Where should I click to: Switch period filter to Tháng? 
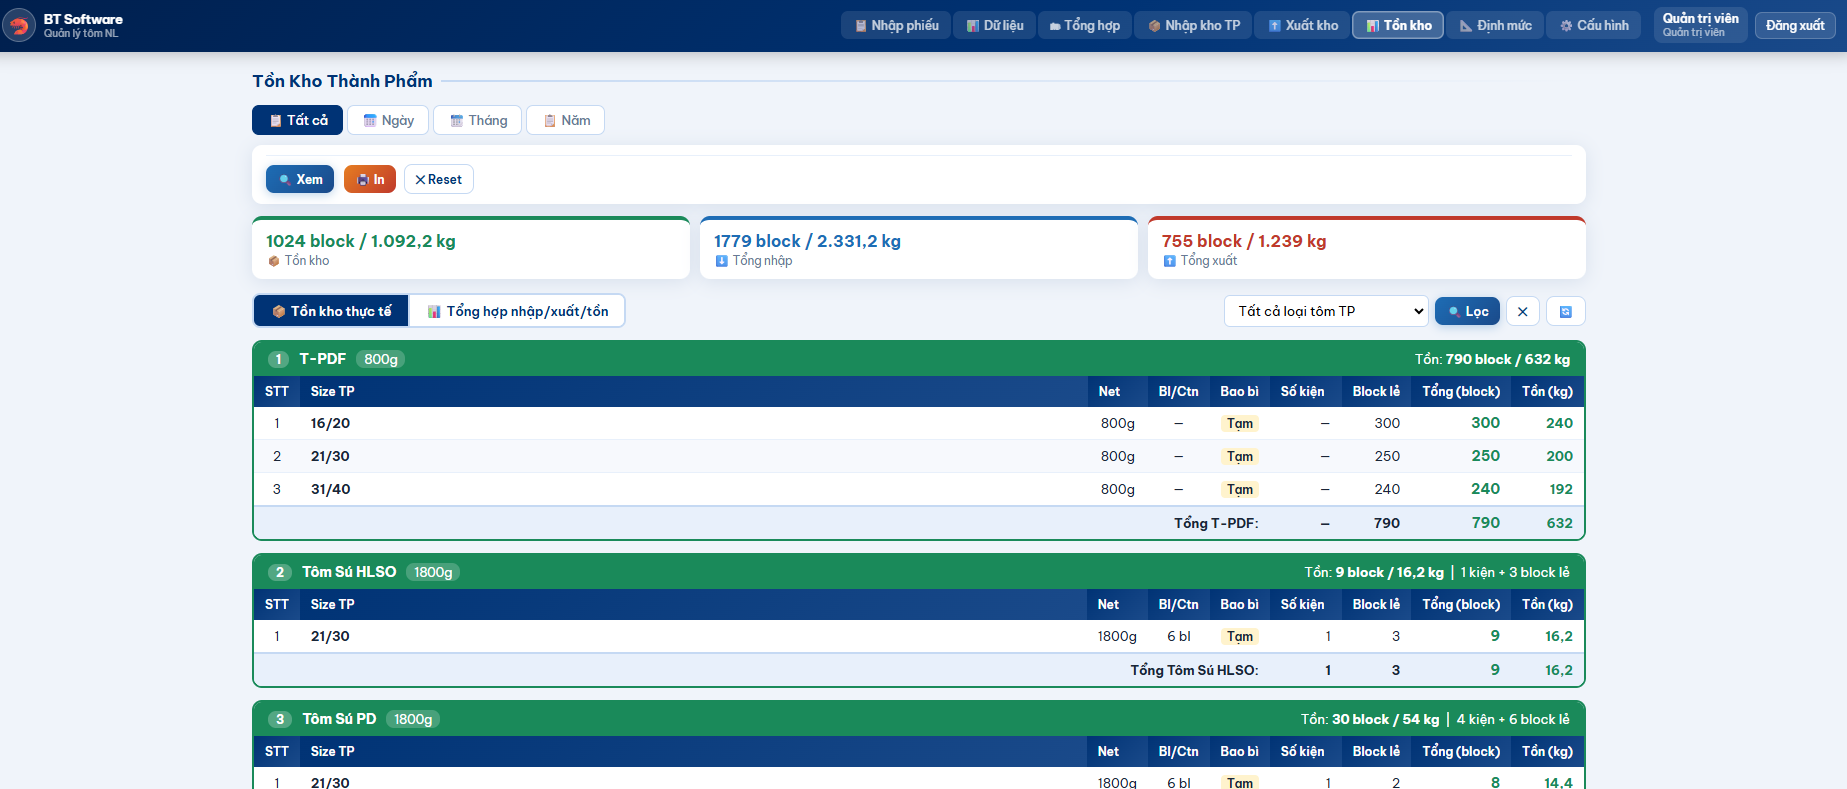click(478, 121)
